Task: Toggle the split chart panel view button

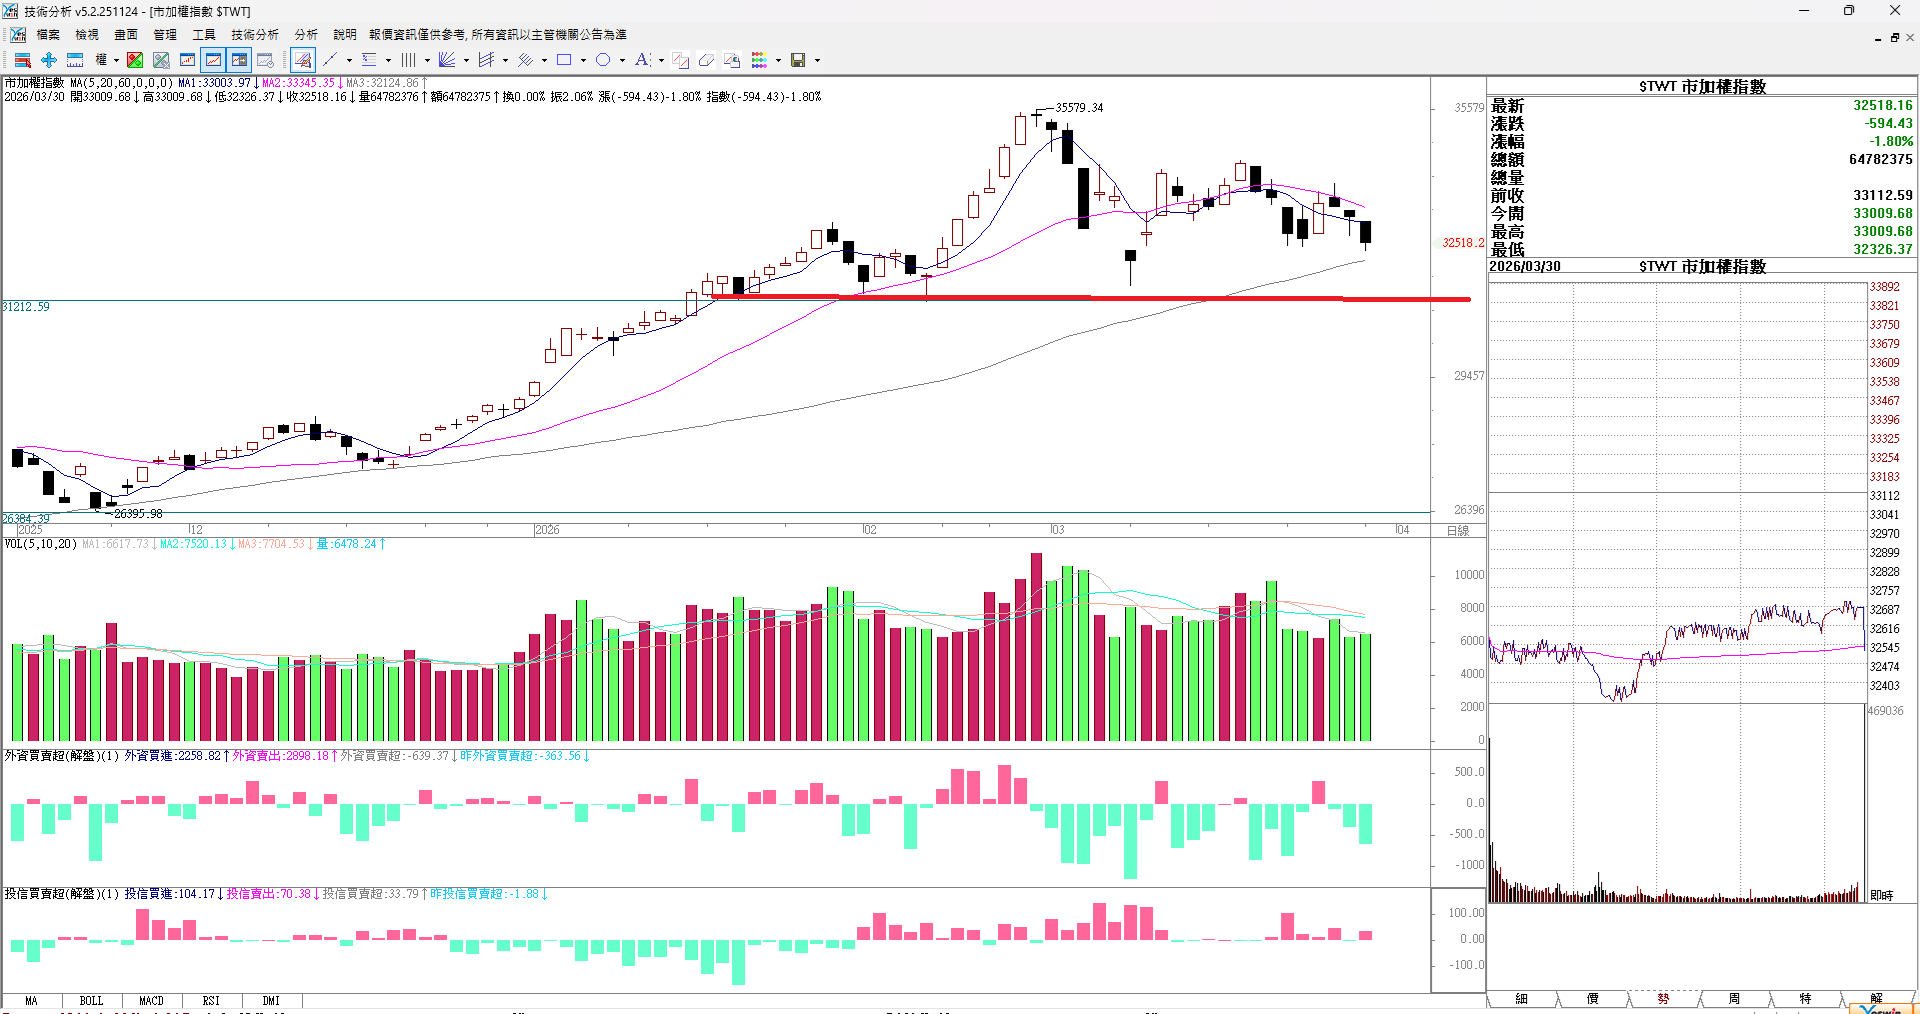Action: 239,60
